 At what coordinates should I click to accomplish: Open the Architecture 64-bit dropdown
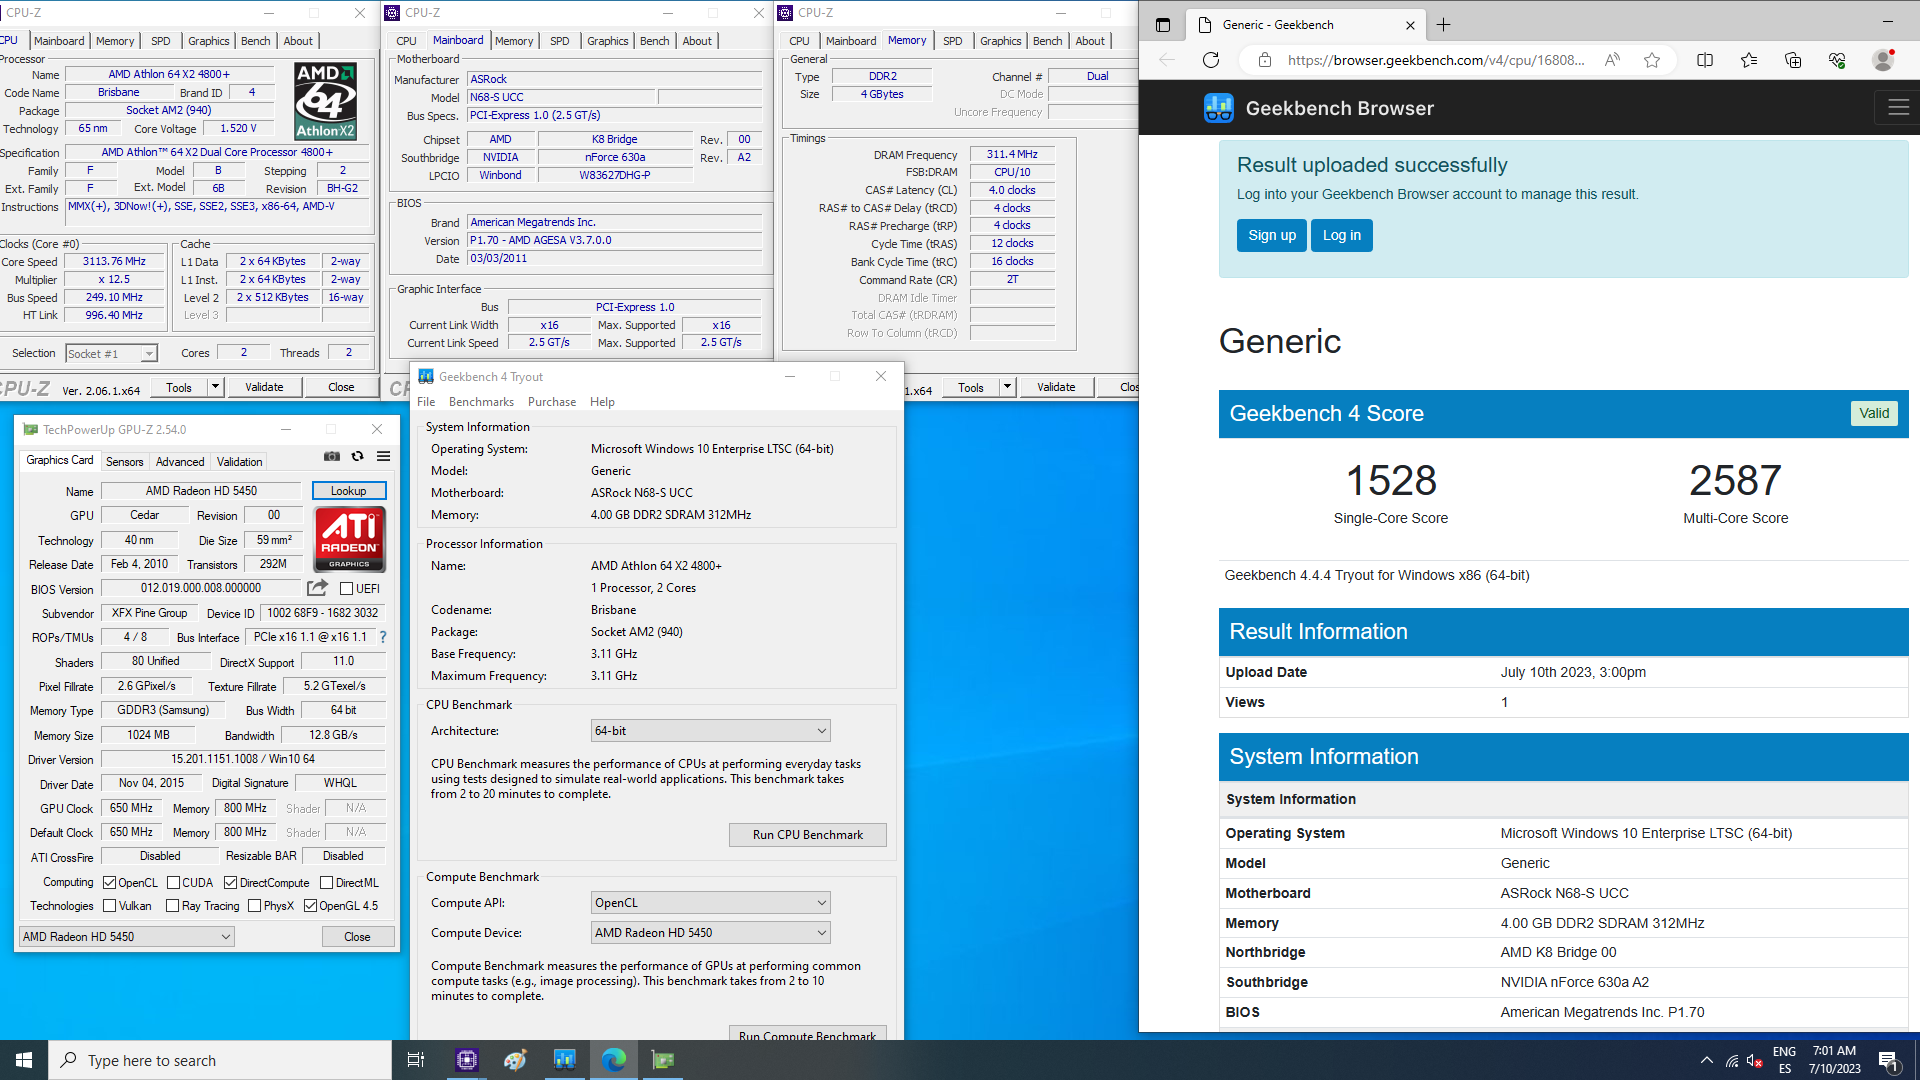(711, 731)
